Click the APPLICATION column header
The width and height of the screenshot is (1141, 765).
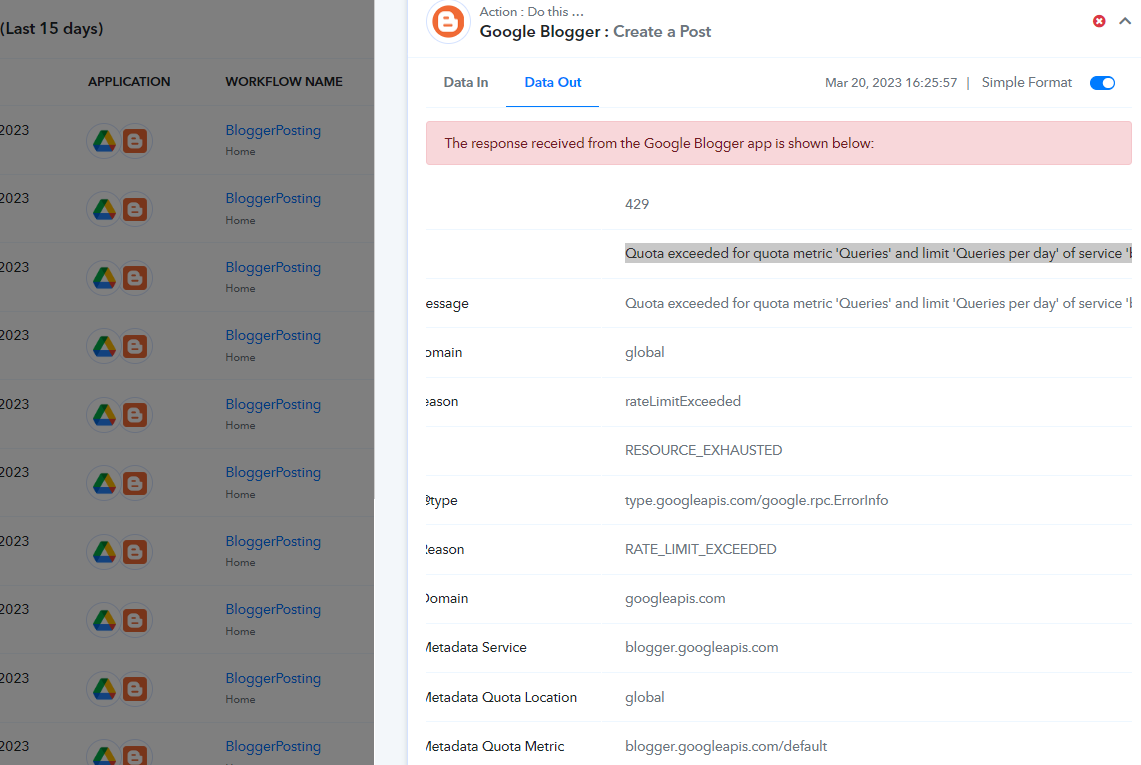(x=129, y=82)
